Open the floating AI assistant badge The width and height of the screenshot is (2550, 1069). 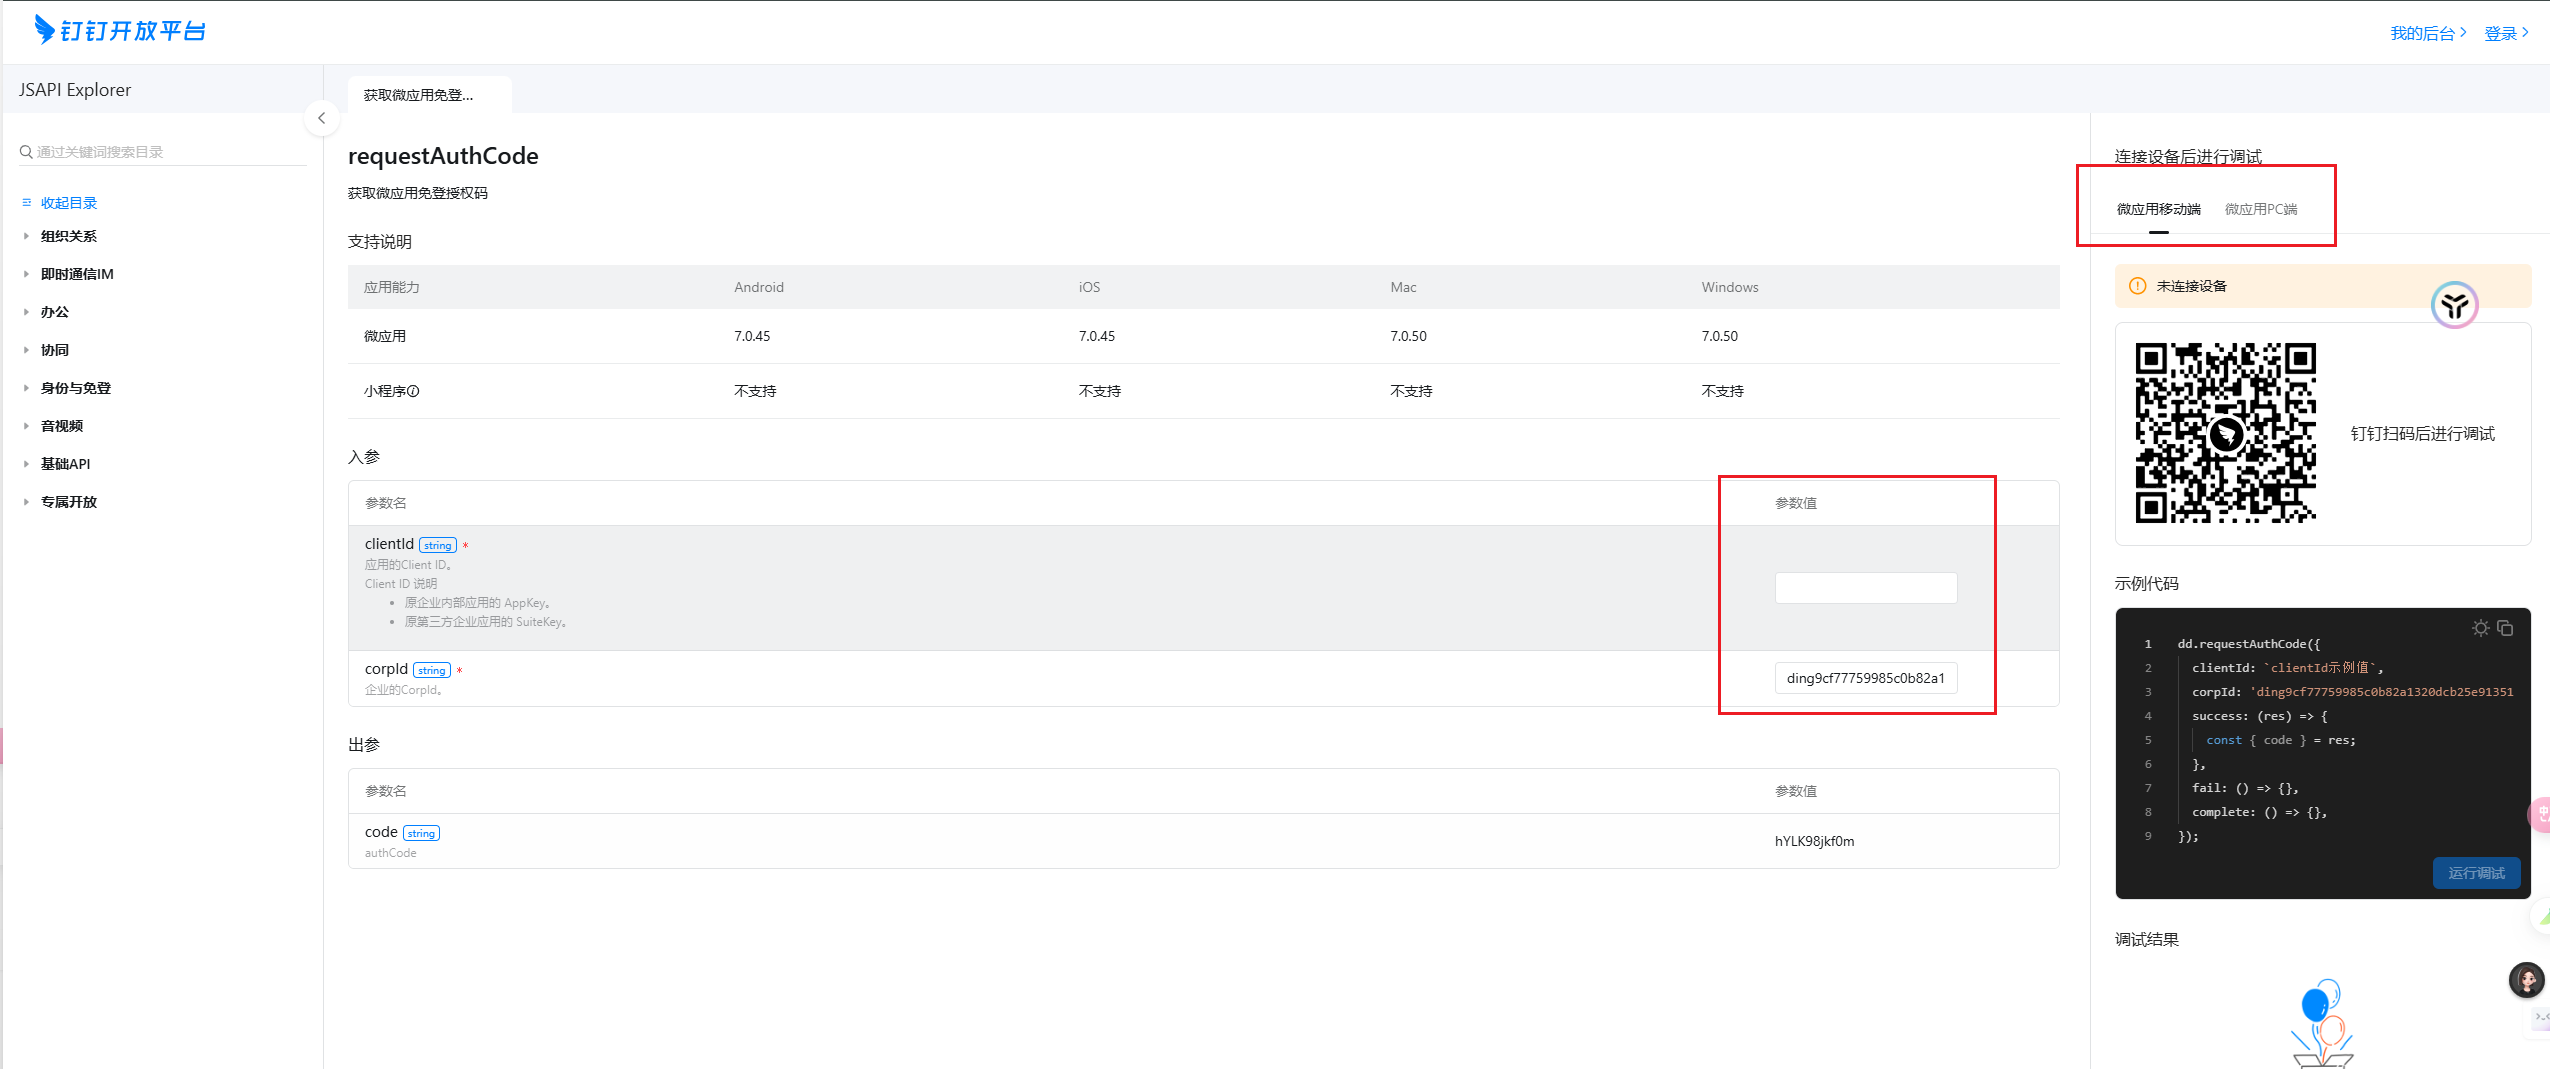[x=2455, y=305]
